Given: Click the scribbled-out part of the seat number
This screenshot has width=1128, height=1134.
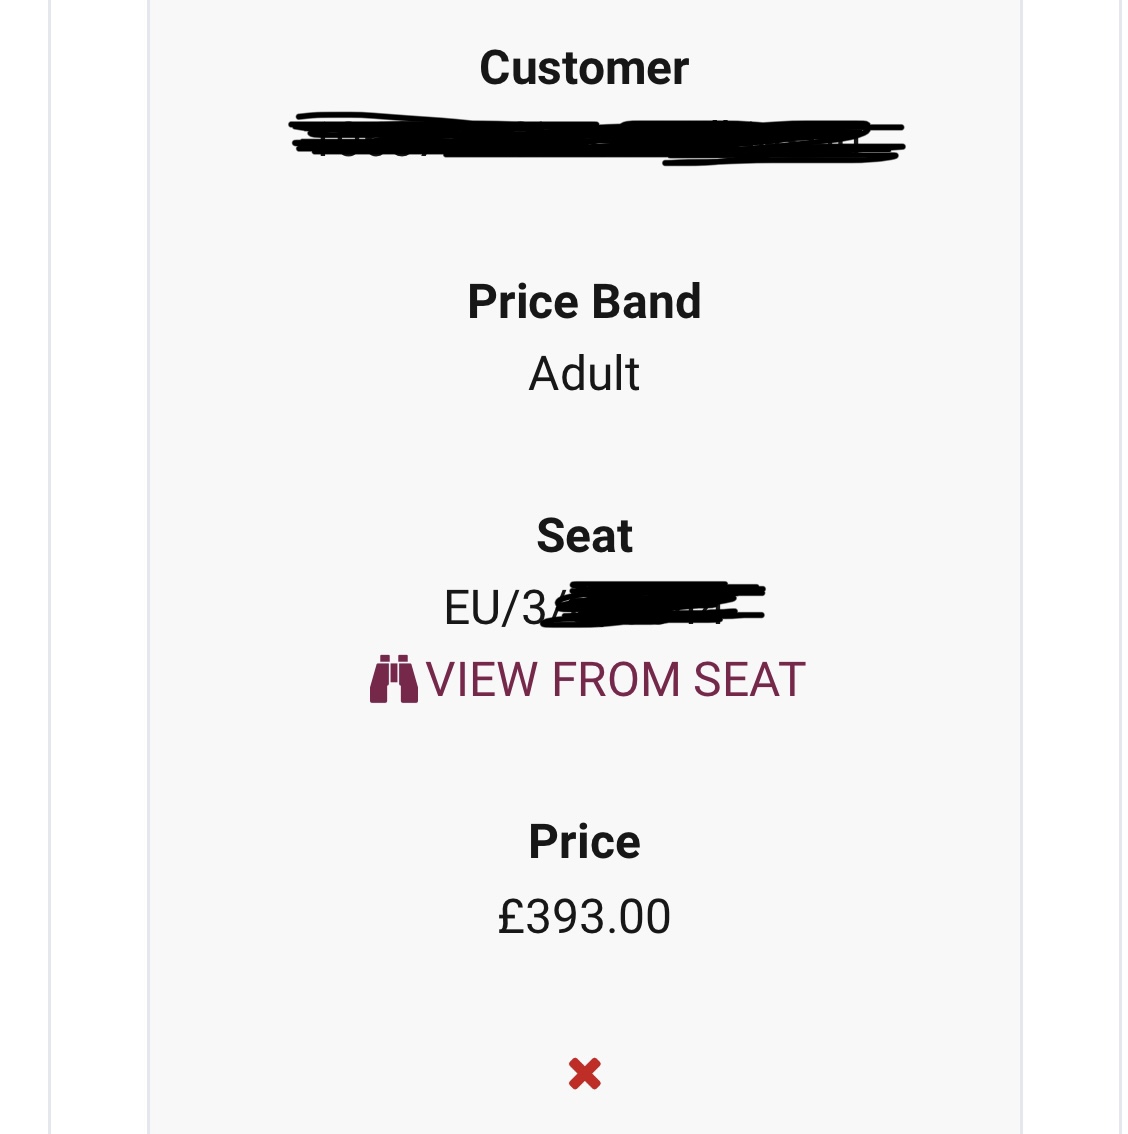Looking at the screenshot, I should [653, 604].
